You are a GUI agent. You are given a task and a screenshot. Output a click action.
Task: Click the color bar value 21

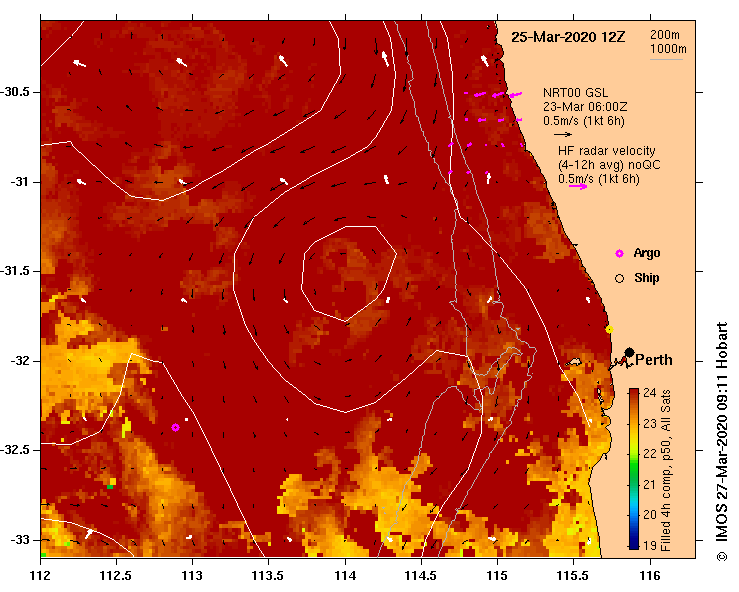649,485
